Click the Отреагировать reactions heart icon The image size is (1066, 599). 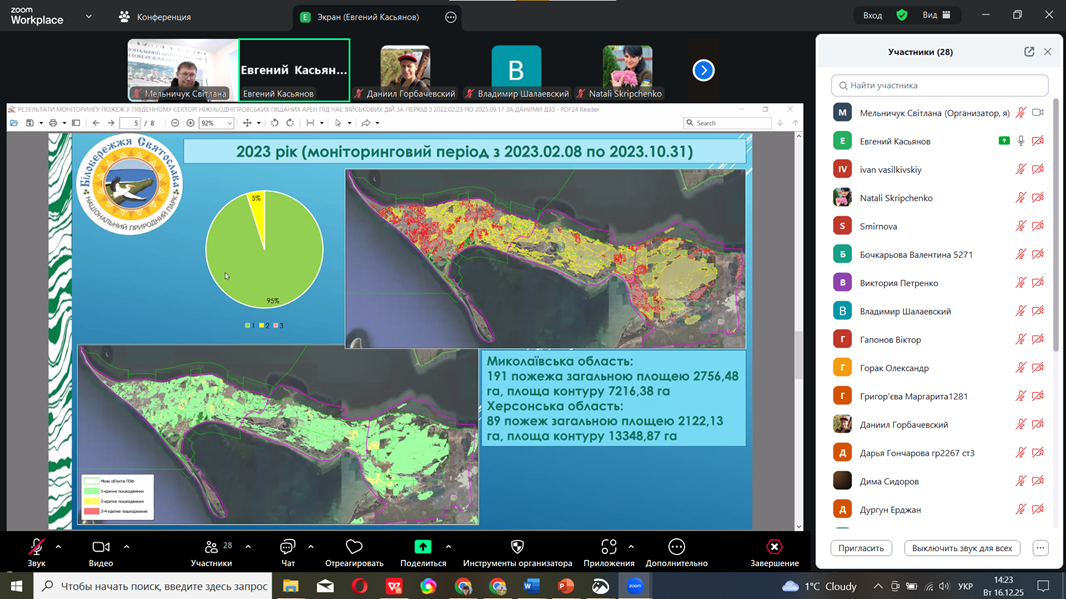[354, 547]
